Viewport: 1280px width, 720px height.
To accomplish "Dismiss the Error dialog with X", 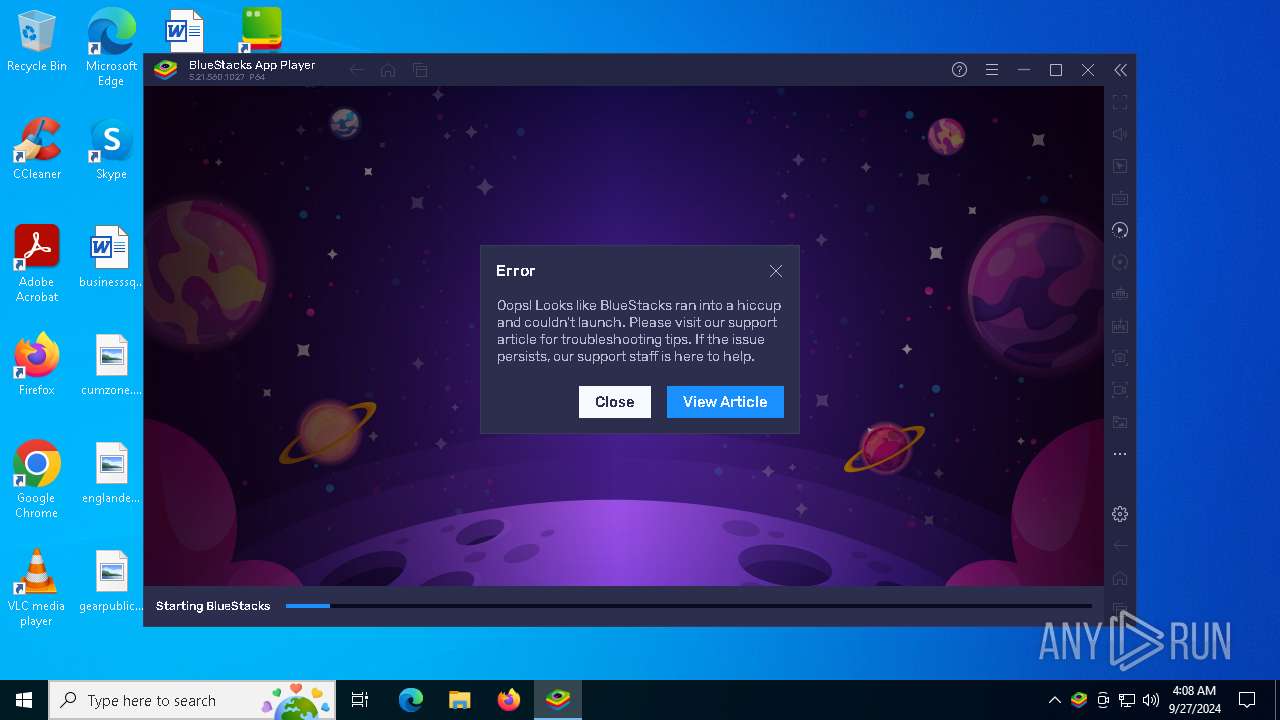I will pyautogui.click(x=776, y=271).
